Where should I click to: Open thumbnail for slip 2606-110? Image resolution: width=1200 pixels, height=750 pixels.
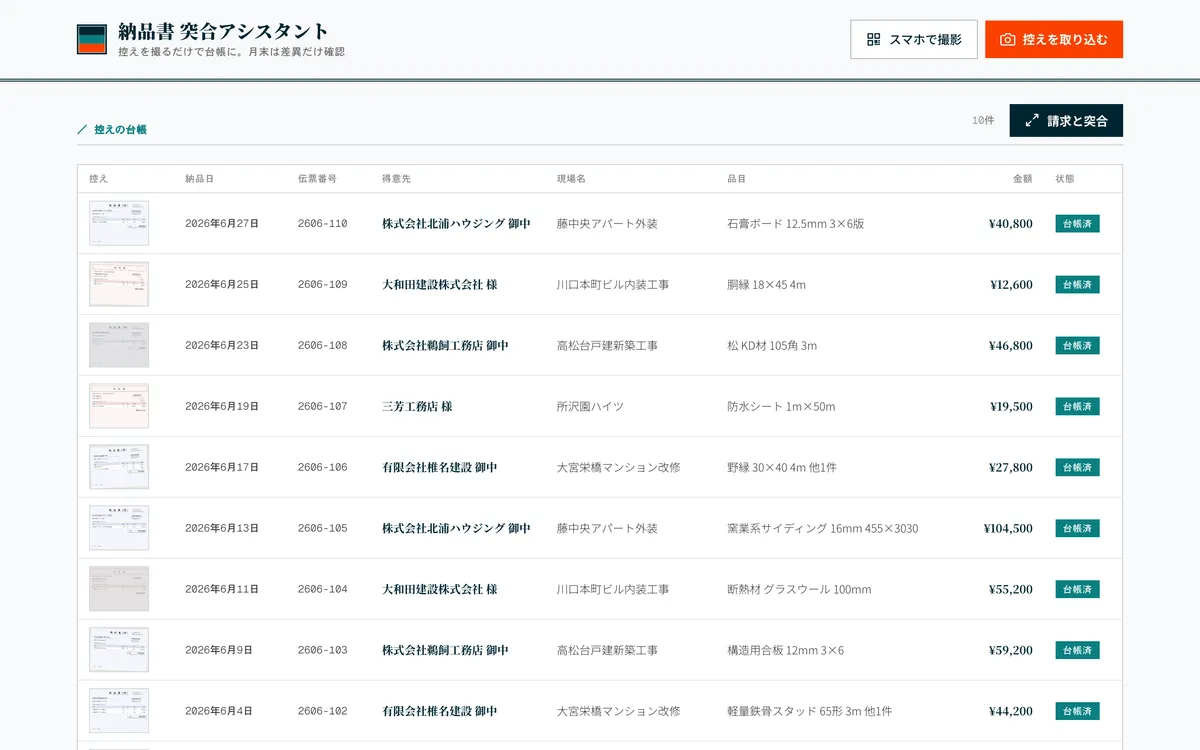click(119, 223)
